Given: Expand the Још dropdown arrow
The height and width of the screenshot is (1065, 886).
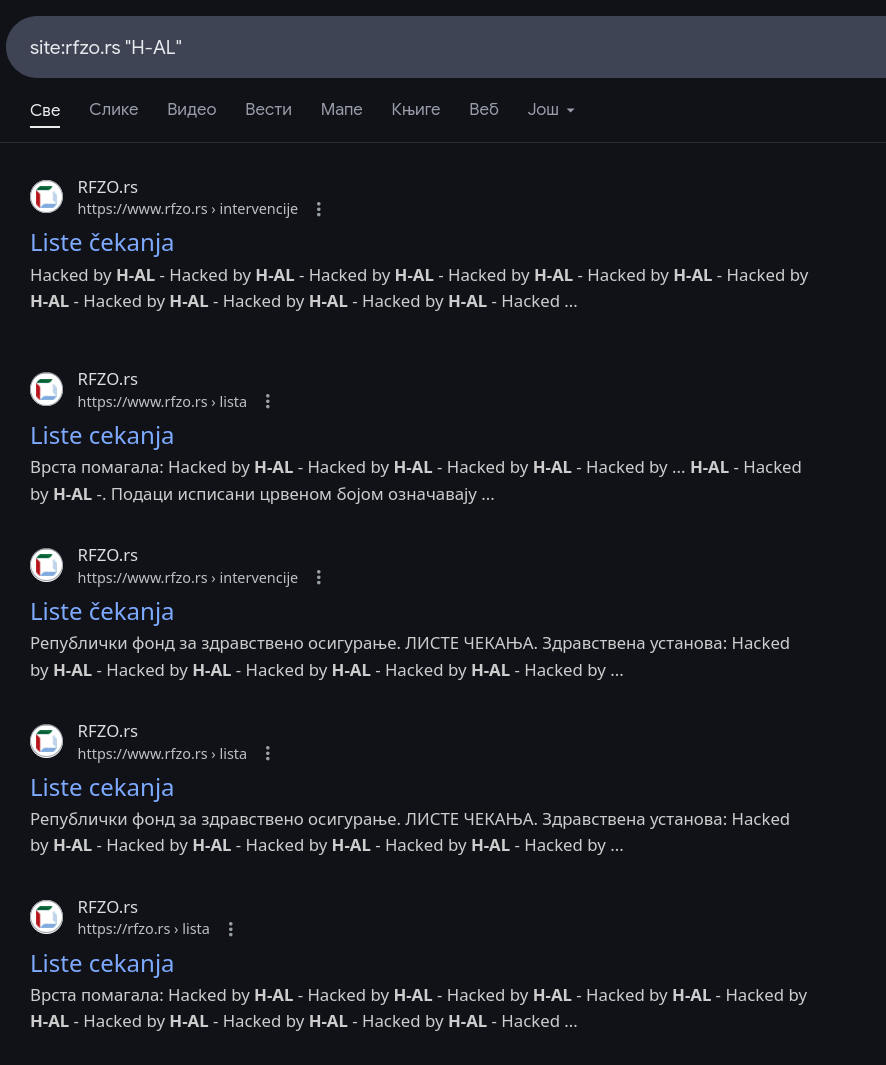Looking at the screenshot, I should [571, 110].
